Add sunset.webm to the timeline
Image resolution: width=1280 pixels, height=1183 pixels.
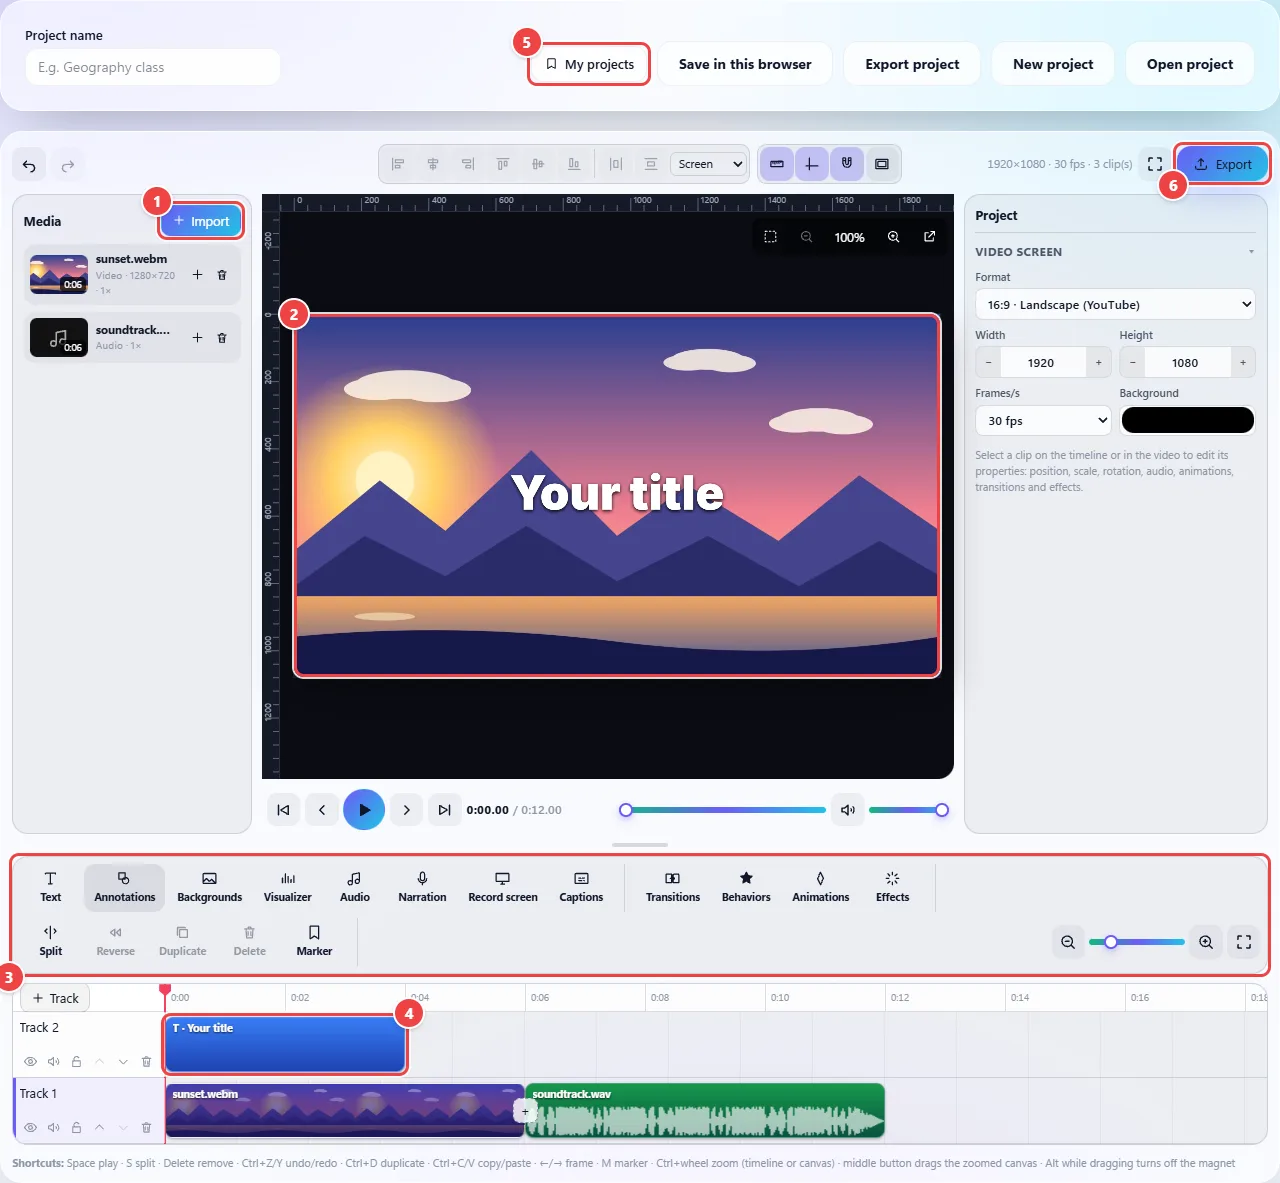[x=197, y=275]
